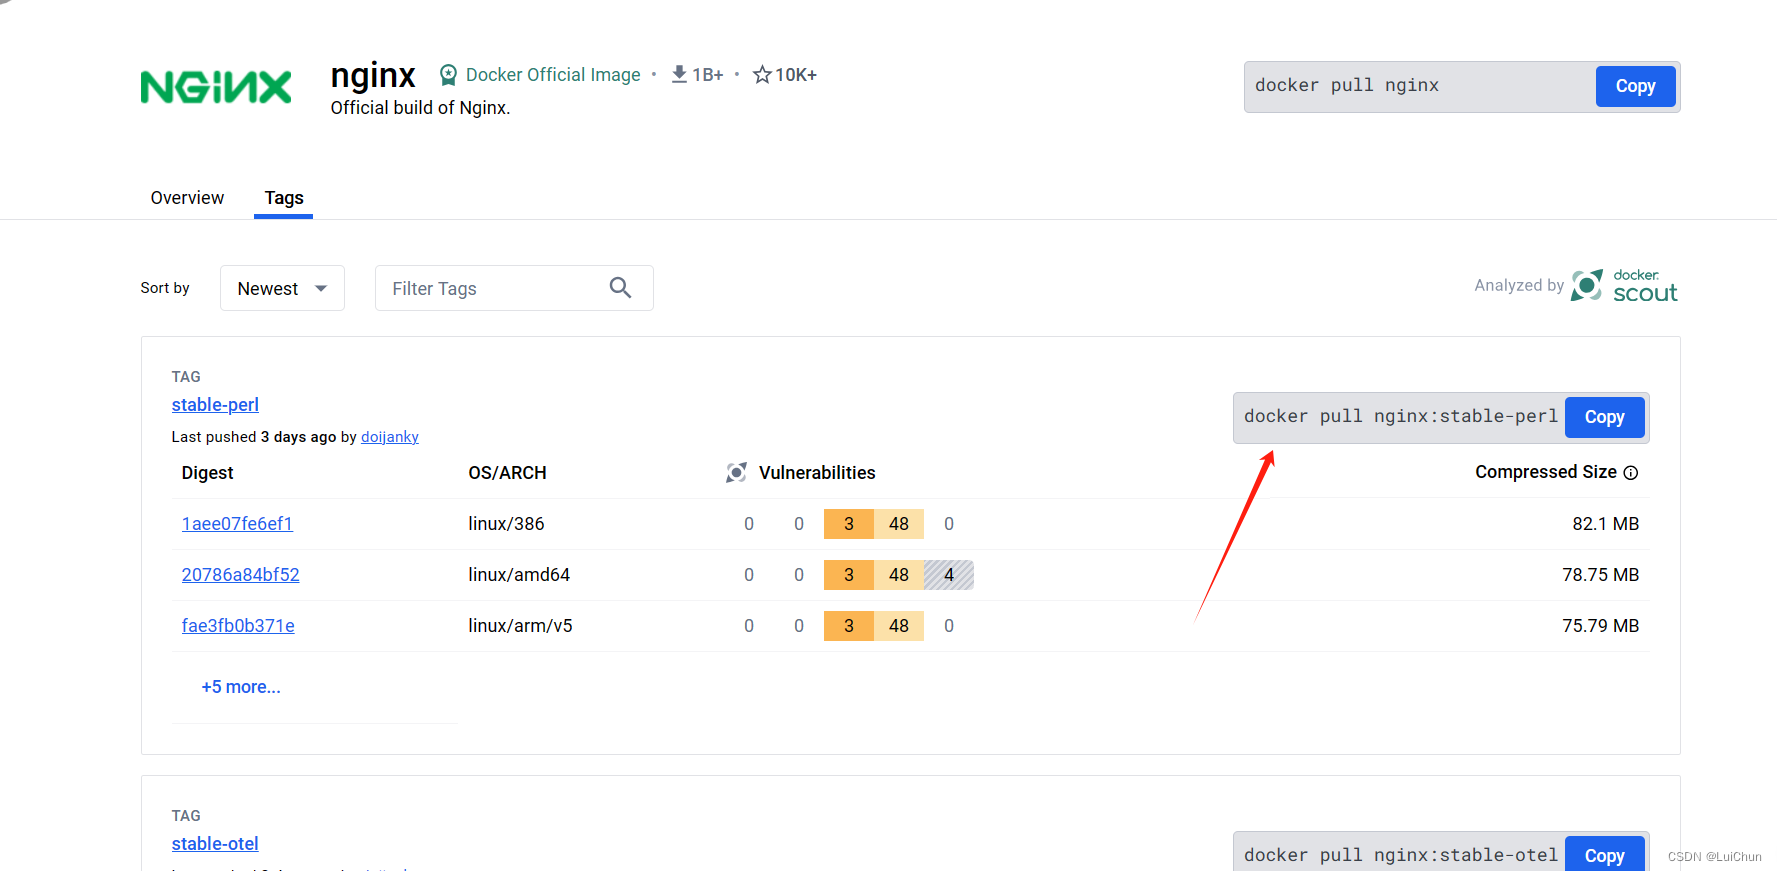Click the low 48 swatch for linux/arm/v5
This screenshot has height=871, width=1777.
tap(899, 626)
